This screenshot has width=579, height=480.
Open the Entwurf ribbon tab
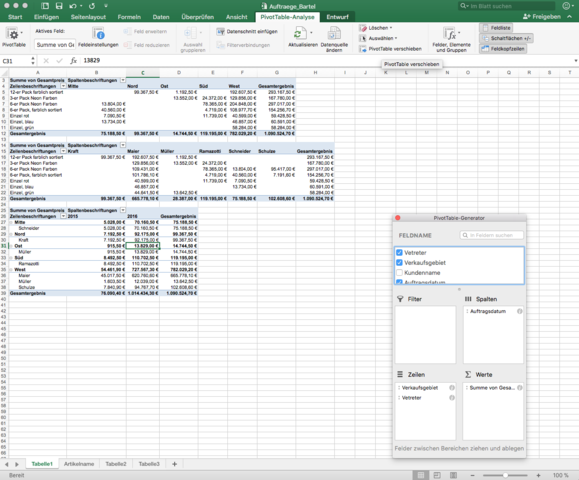tap(338, 17)
